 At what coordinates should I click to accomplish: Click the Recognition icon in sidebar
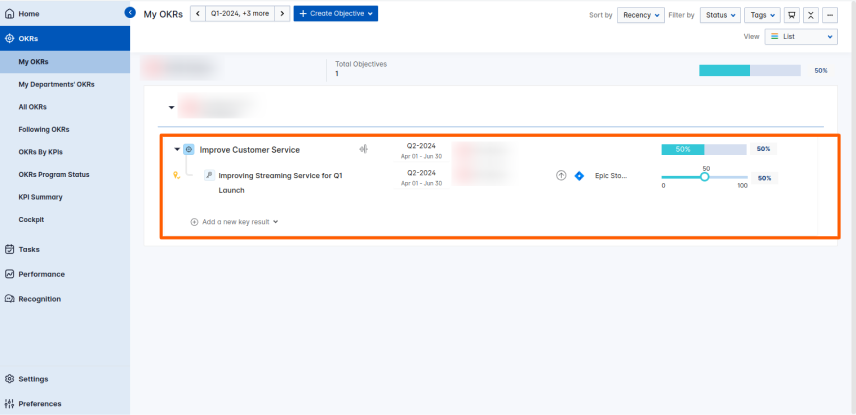[9, 299]
